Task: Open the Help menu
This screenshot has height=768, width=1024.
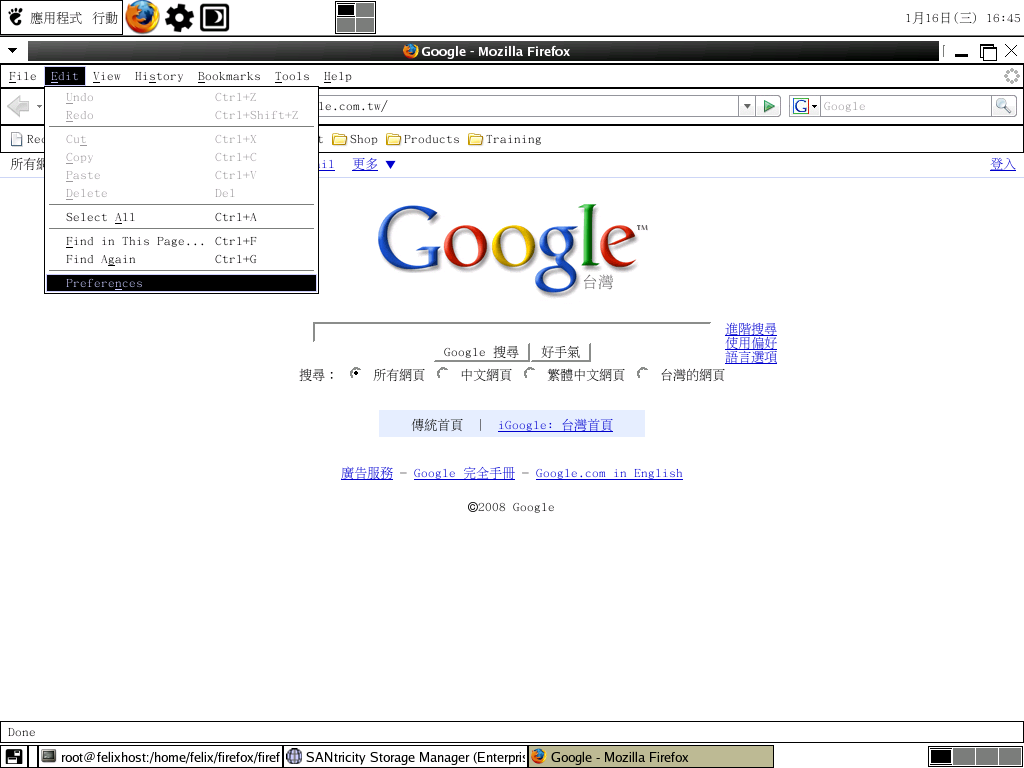Action: coord(338,76)
